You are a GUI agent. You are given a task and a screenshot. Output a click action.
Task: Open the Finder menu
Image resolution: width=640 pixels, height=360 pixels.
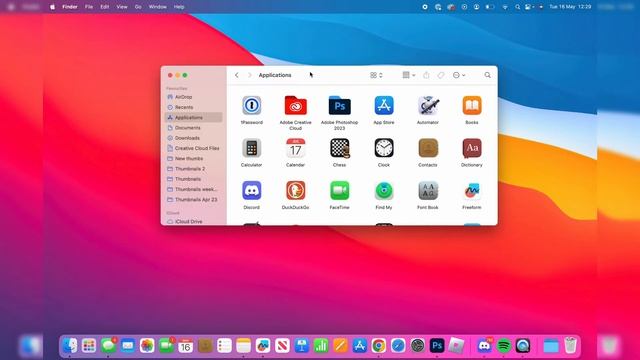(x=70, y=7)
